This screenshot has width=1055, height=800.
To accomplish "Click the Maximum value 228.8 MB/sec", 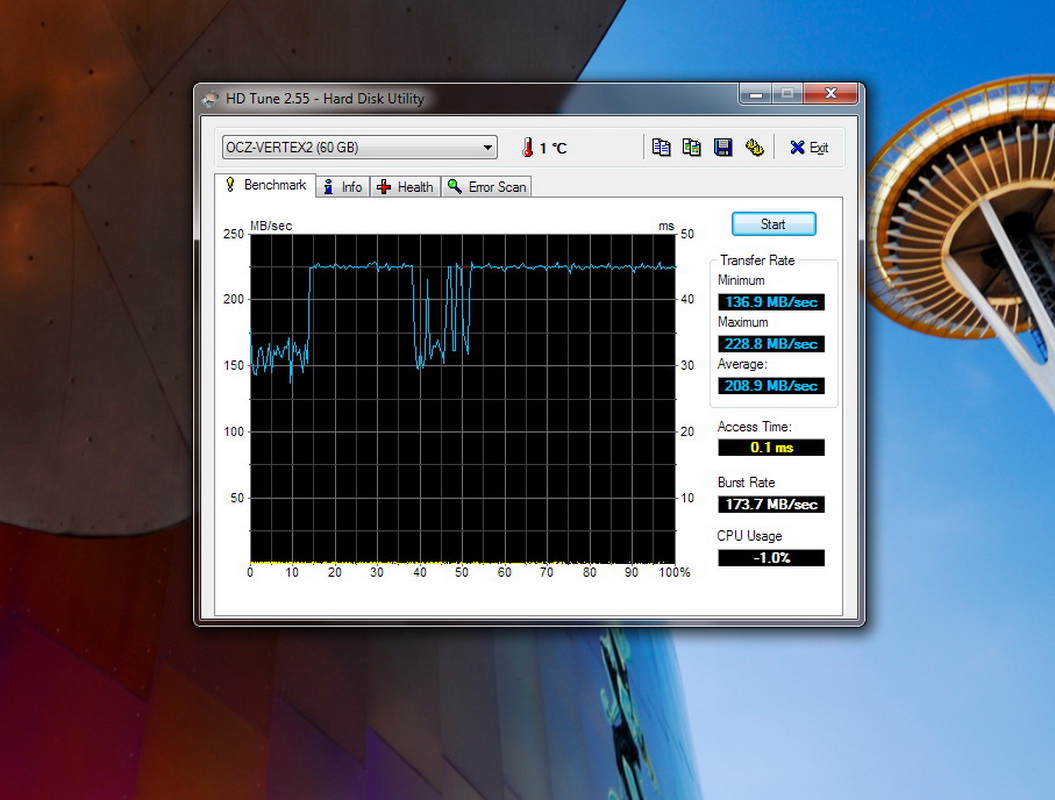I will coord(771,344).
